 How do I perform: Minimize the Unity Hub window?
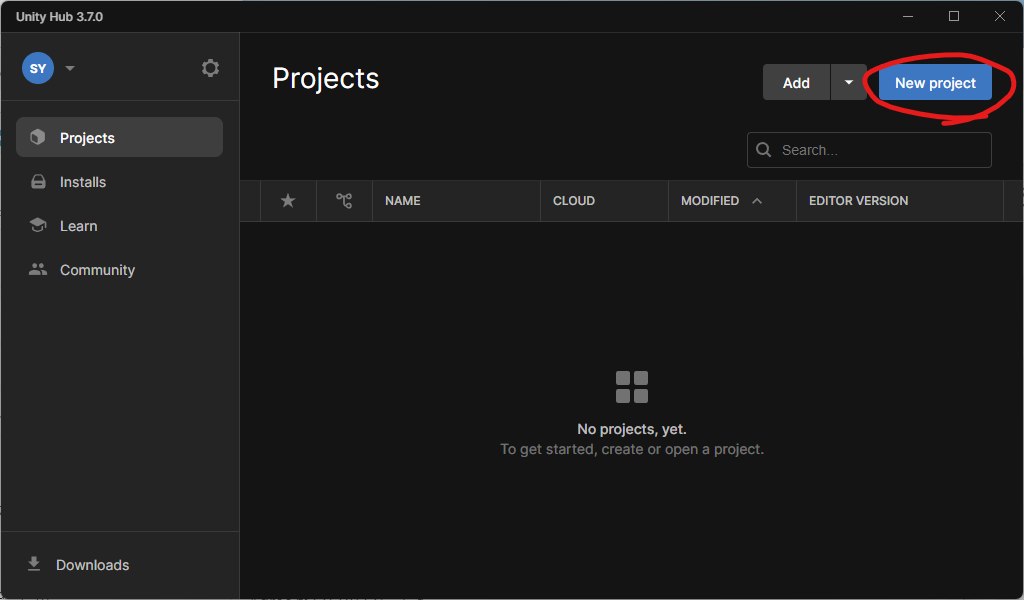[x=908, y=16]
